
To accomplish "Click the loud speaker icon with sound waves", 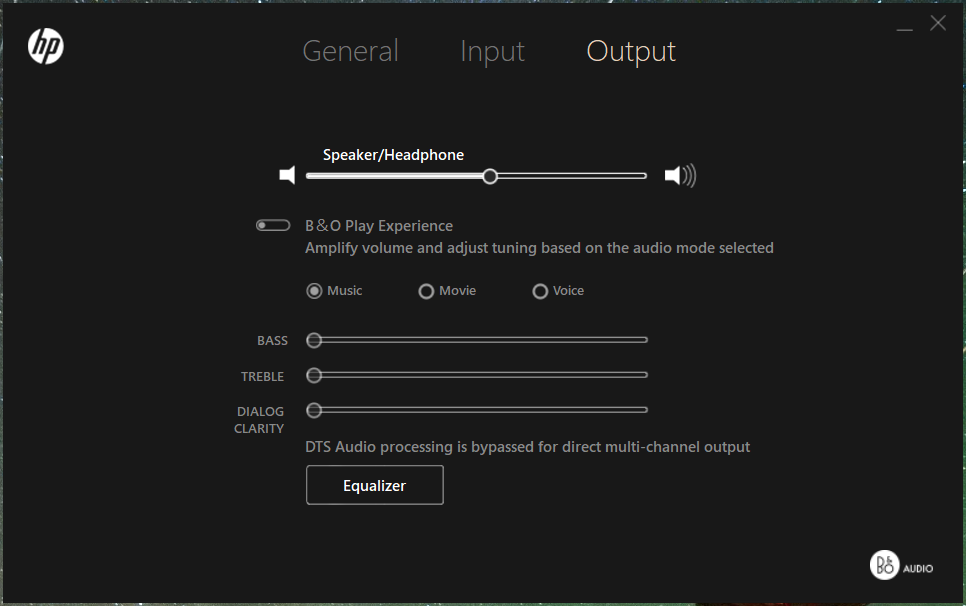I will click(680, 176).
